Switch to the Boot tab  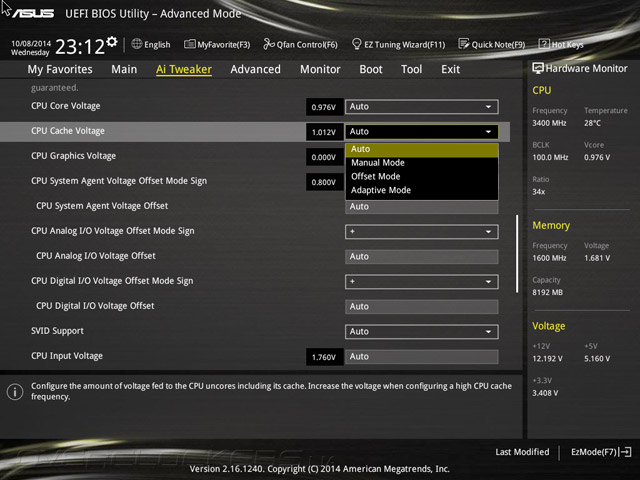[x=371, y=69]
